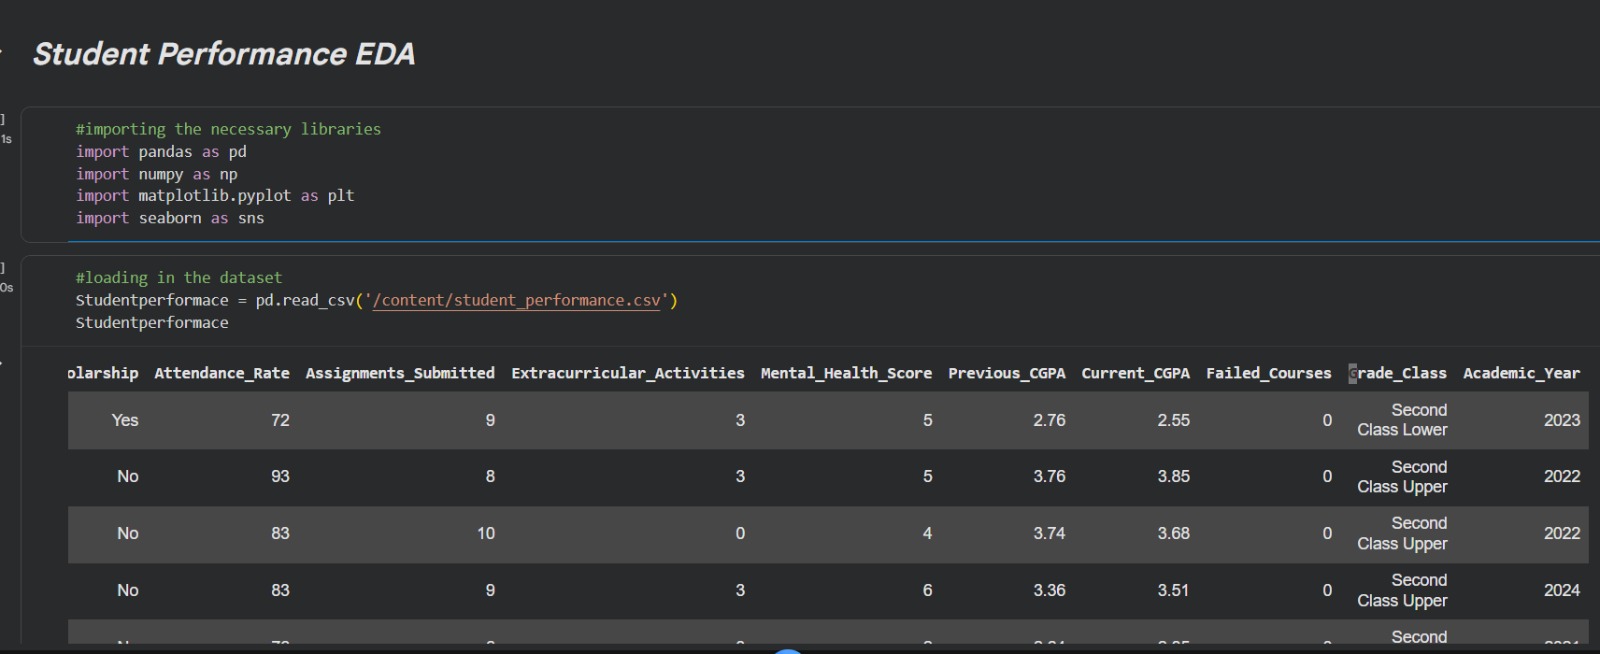Click the 'No' cell in the 93 attendance row
Viewport: 1600px width, 654px height.
point(128,477)
